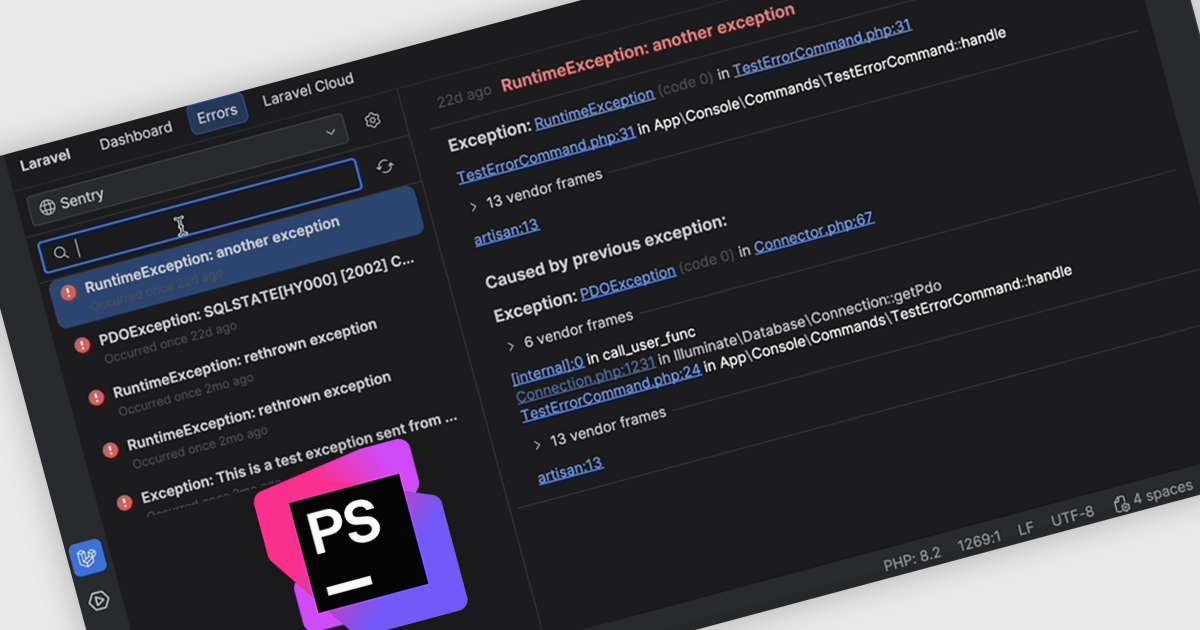Open the 4 spaces indent setting
1200x630 pixels.
pyautogui.click(x=1162, y=493)
